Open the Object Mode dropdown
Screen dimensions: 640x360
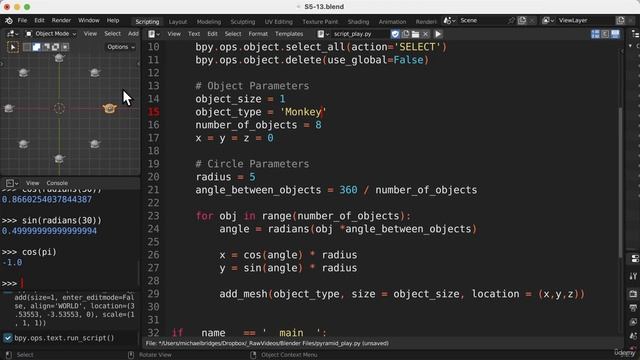(51, 34)
